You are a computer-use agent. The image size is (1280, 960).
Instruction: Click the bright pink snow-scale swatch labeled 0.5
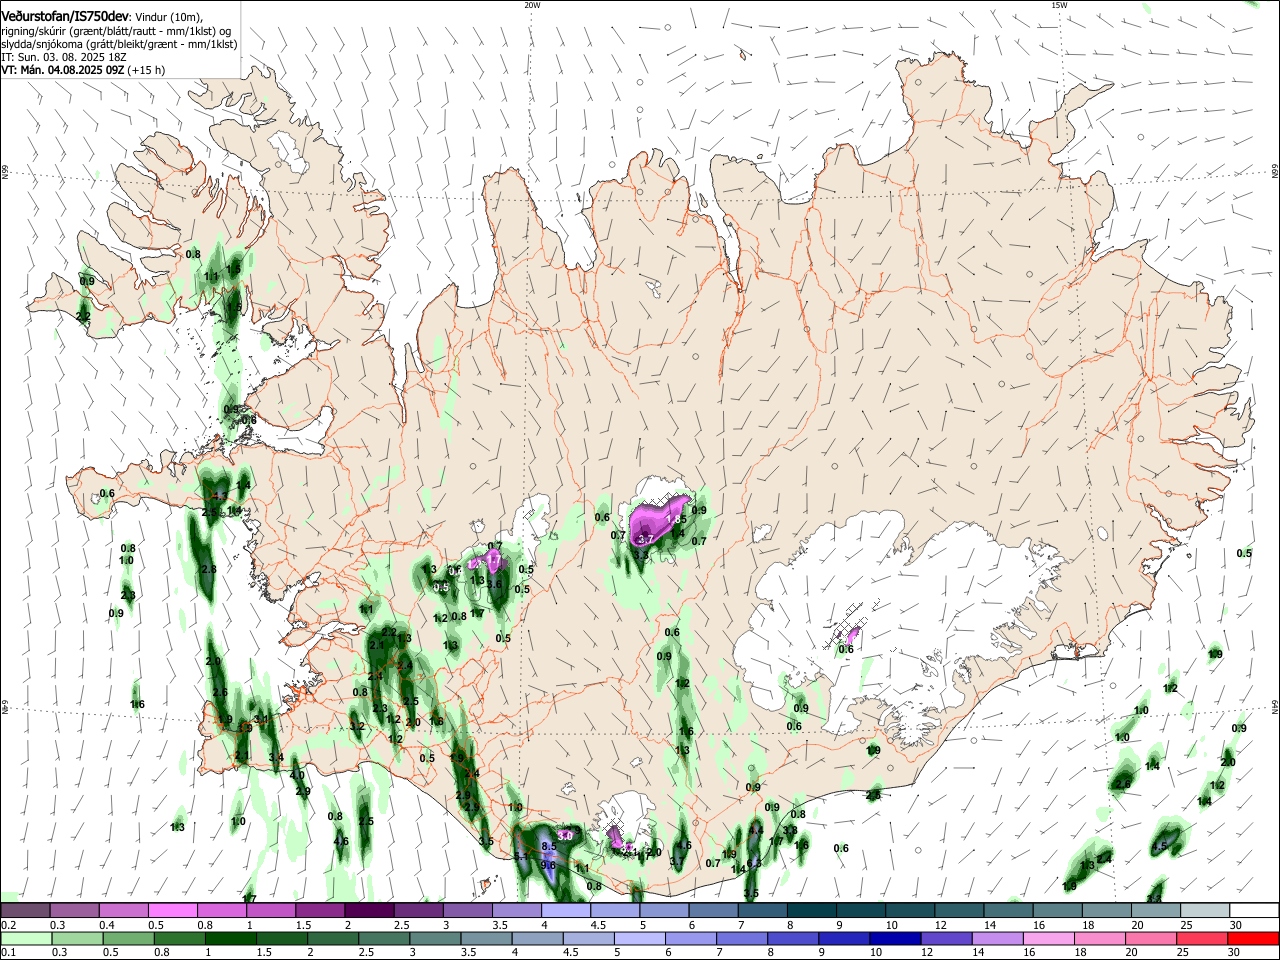[x=172, y=911]
